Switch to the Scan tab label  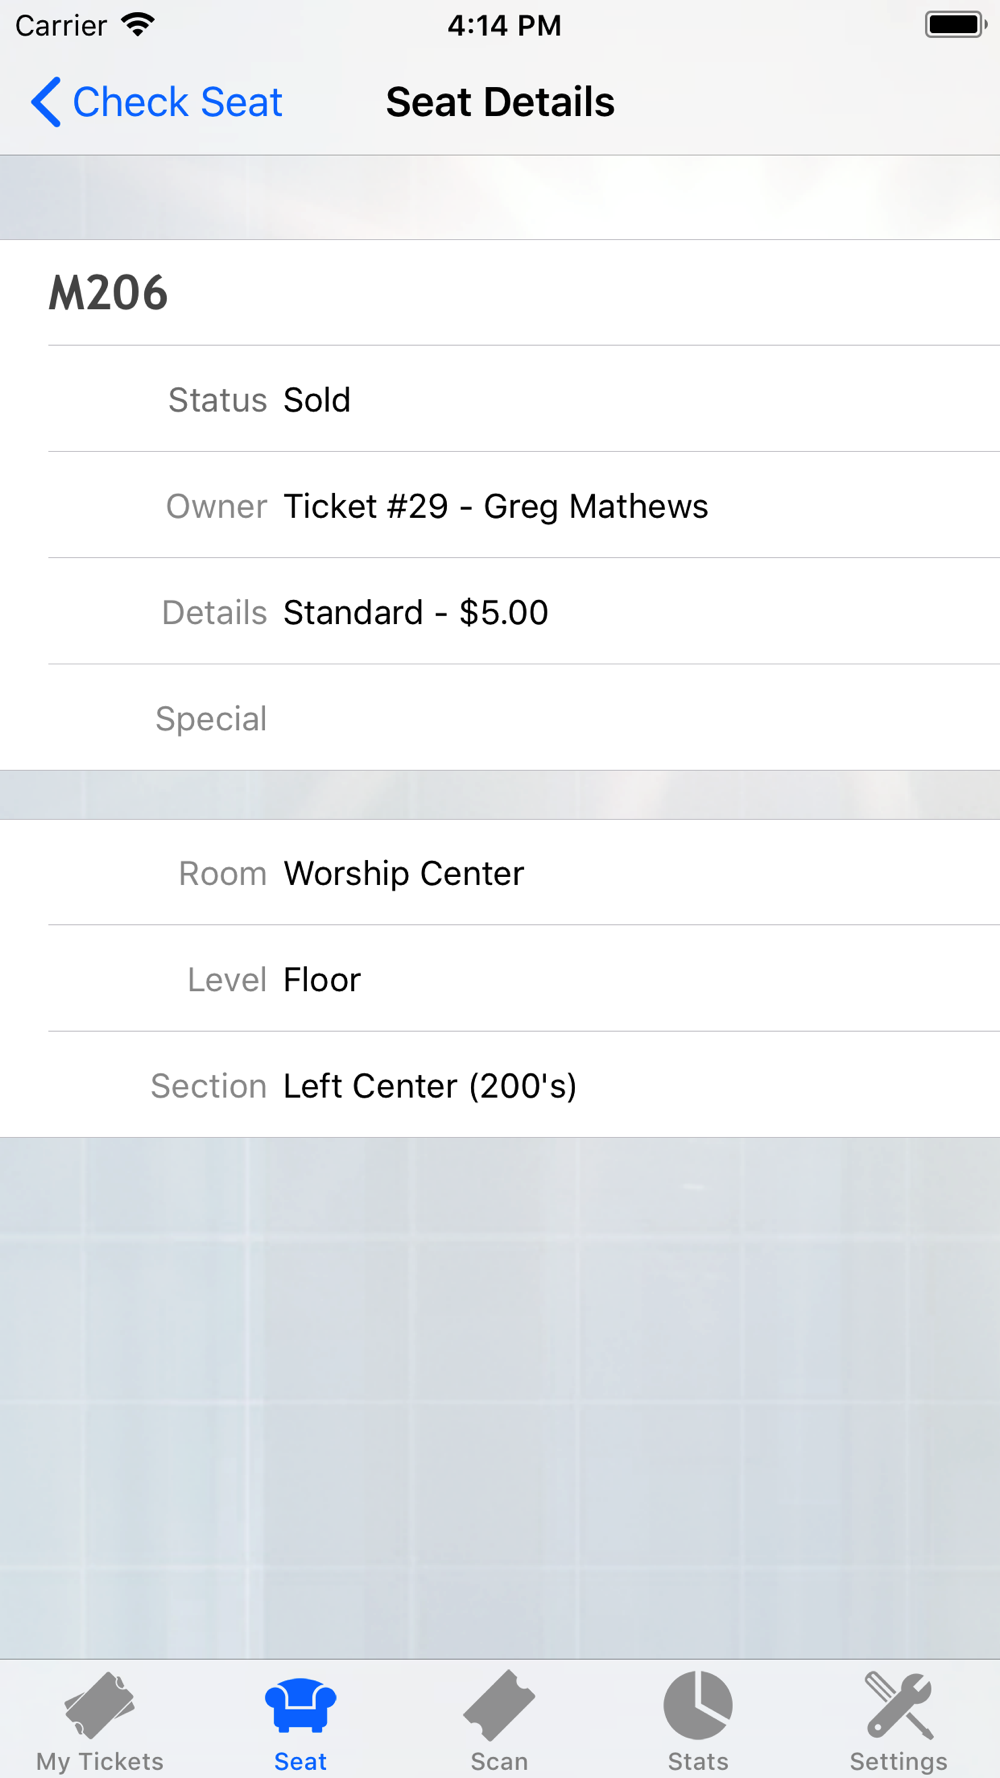pyautogui.click(x=499, y=1761)
